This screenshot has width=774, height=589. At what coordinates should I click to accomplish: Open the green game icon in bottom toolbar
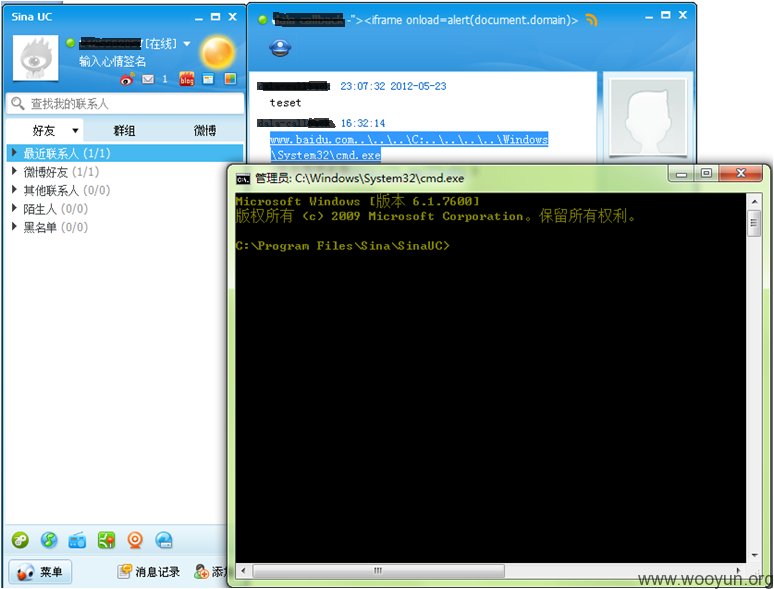click(20, 540)
